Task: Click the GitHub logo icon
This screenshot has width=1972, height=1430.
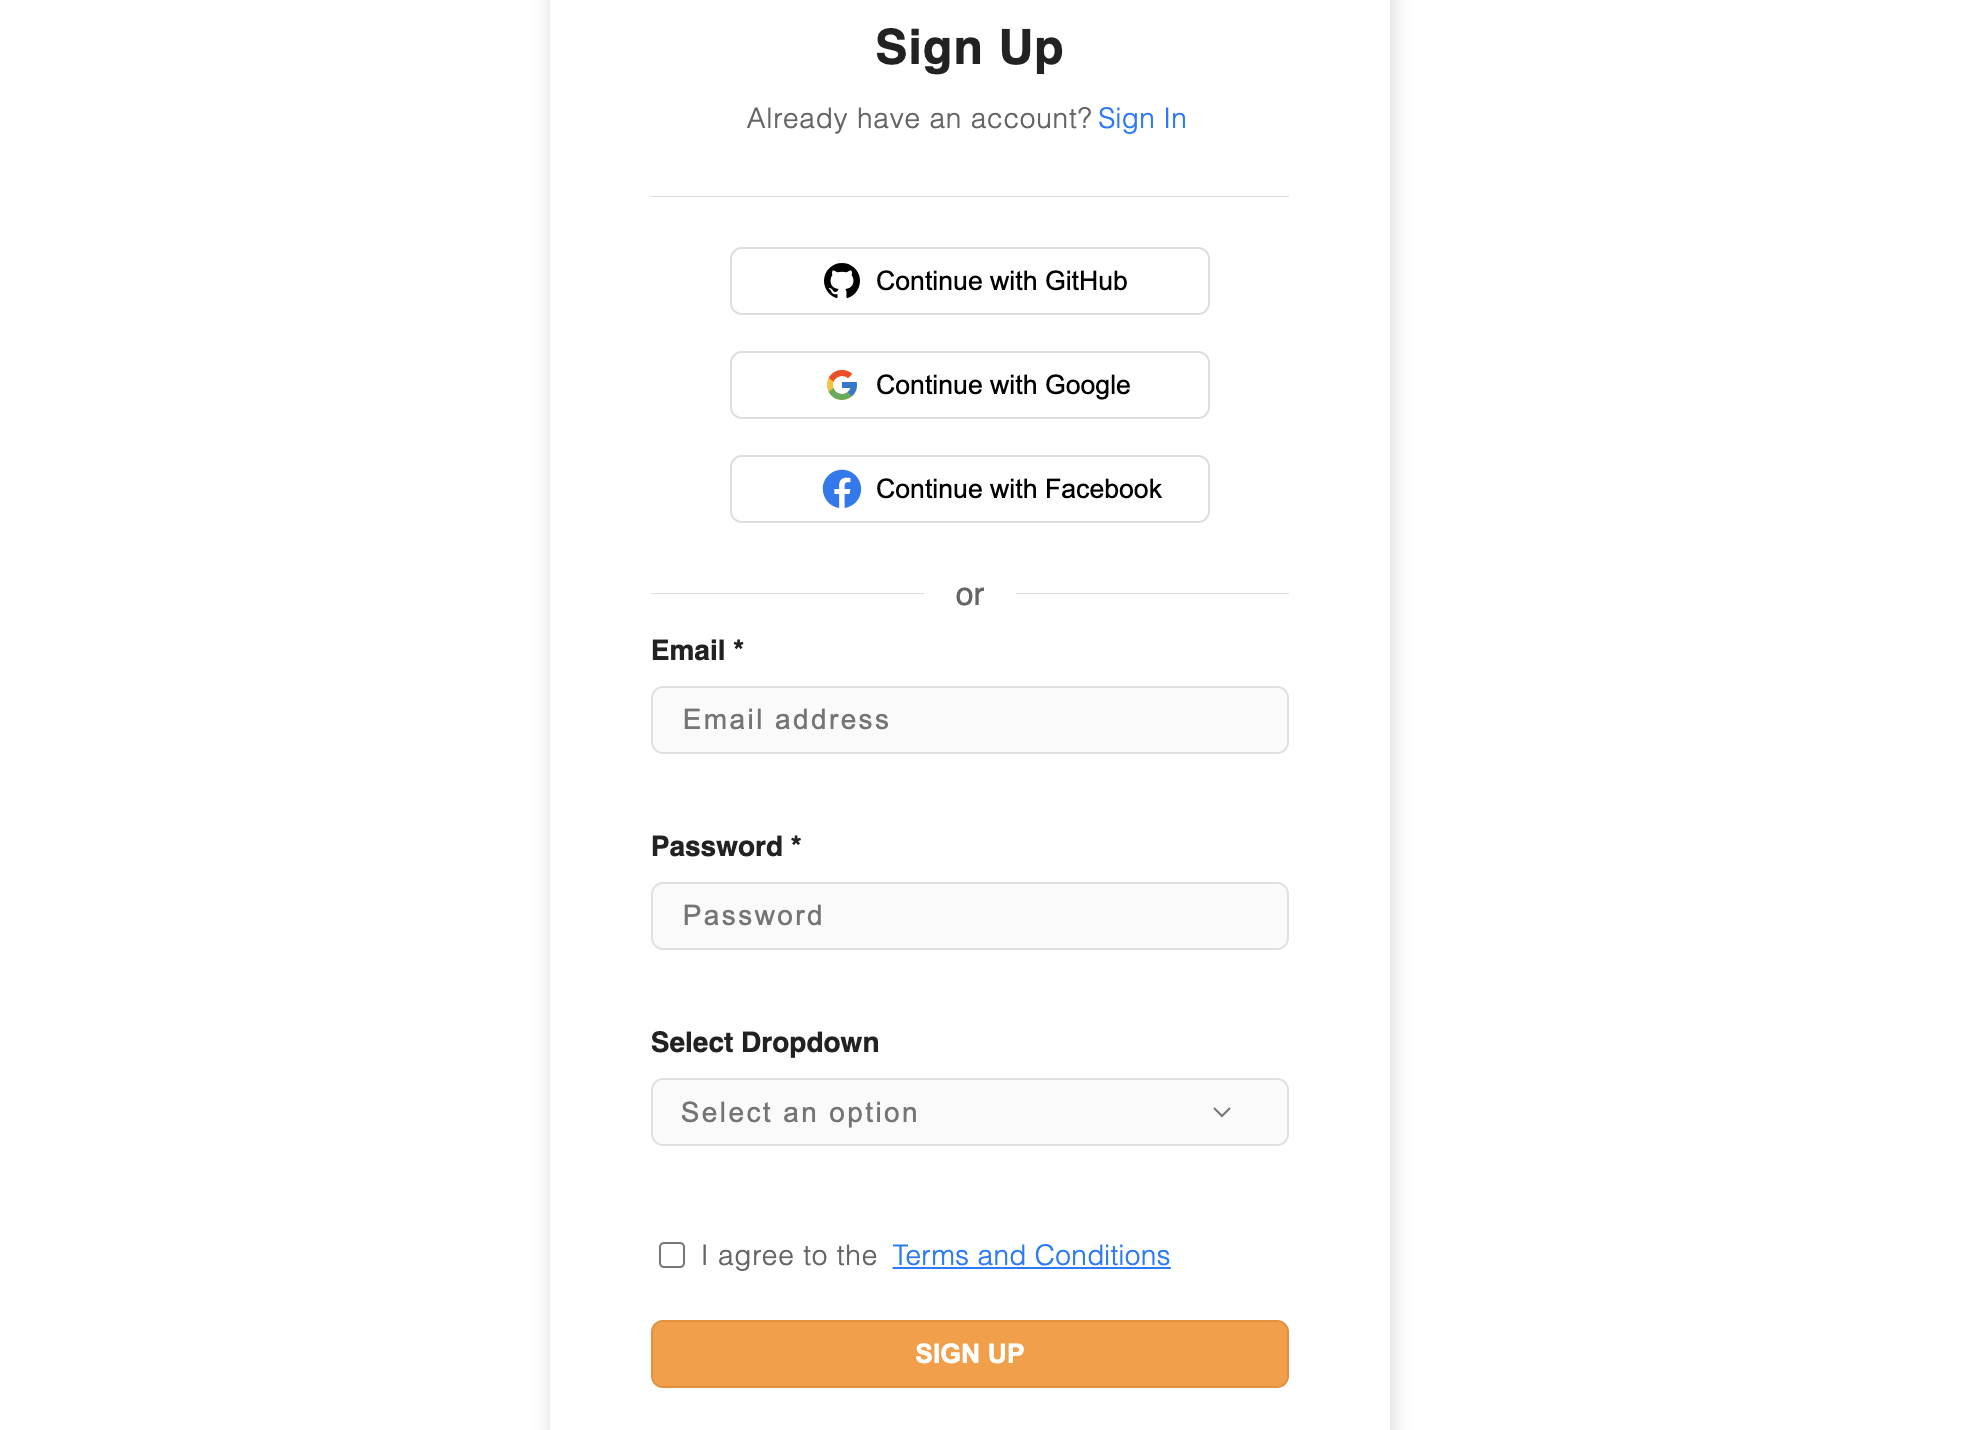Action: (x=843, y=281)
